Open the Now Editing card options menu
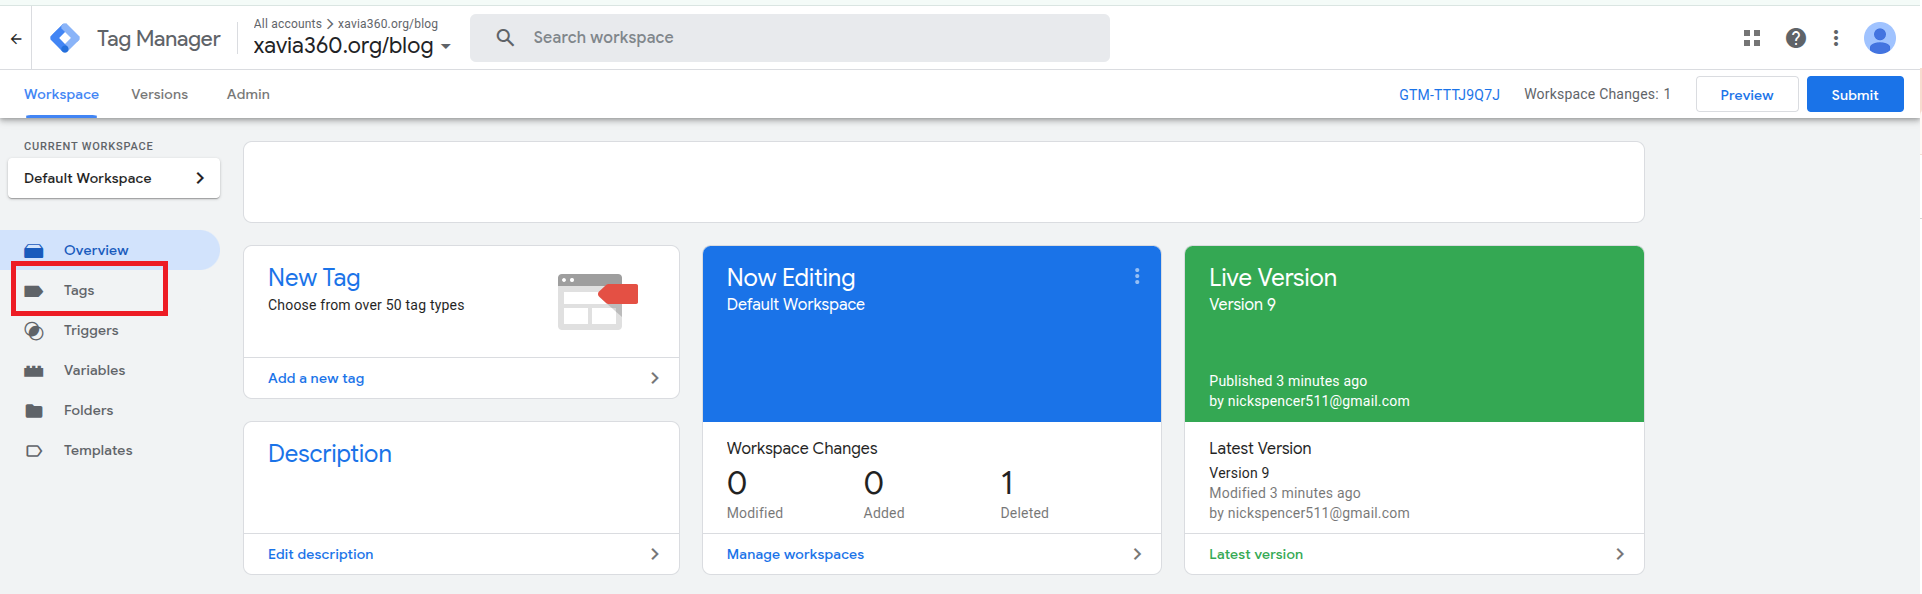The width and height of the screenshot is (1922, 594). pyautogui.click(x=1136, y=277)
